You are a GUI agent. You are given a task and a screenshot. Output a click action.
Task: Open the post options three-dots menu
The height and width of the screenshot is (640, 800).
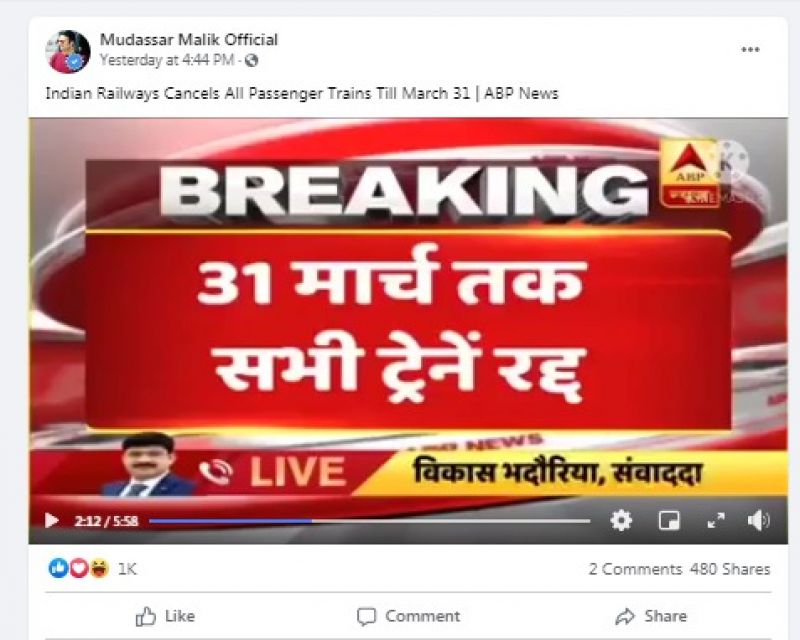750,50
